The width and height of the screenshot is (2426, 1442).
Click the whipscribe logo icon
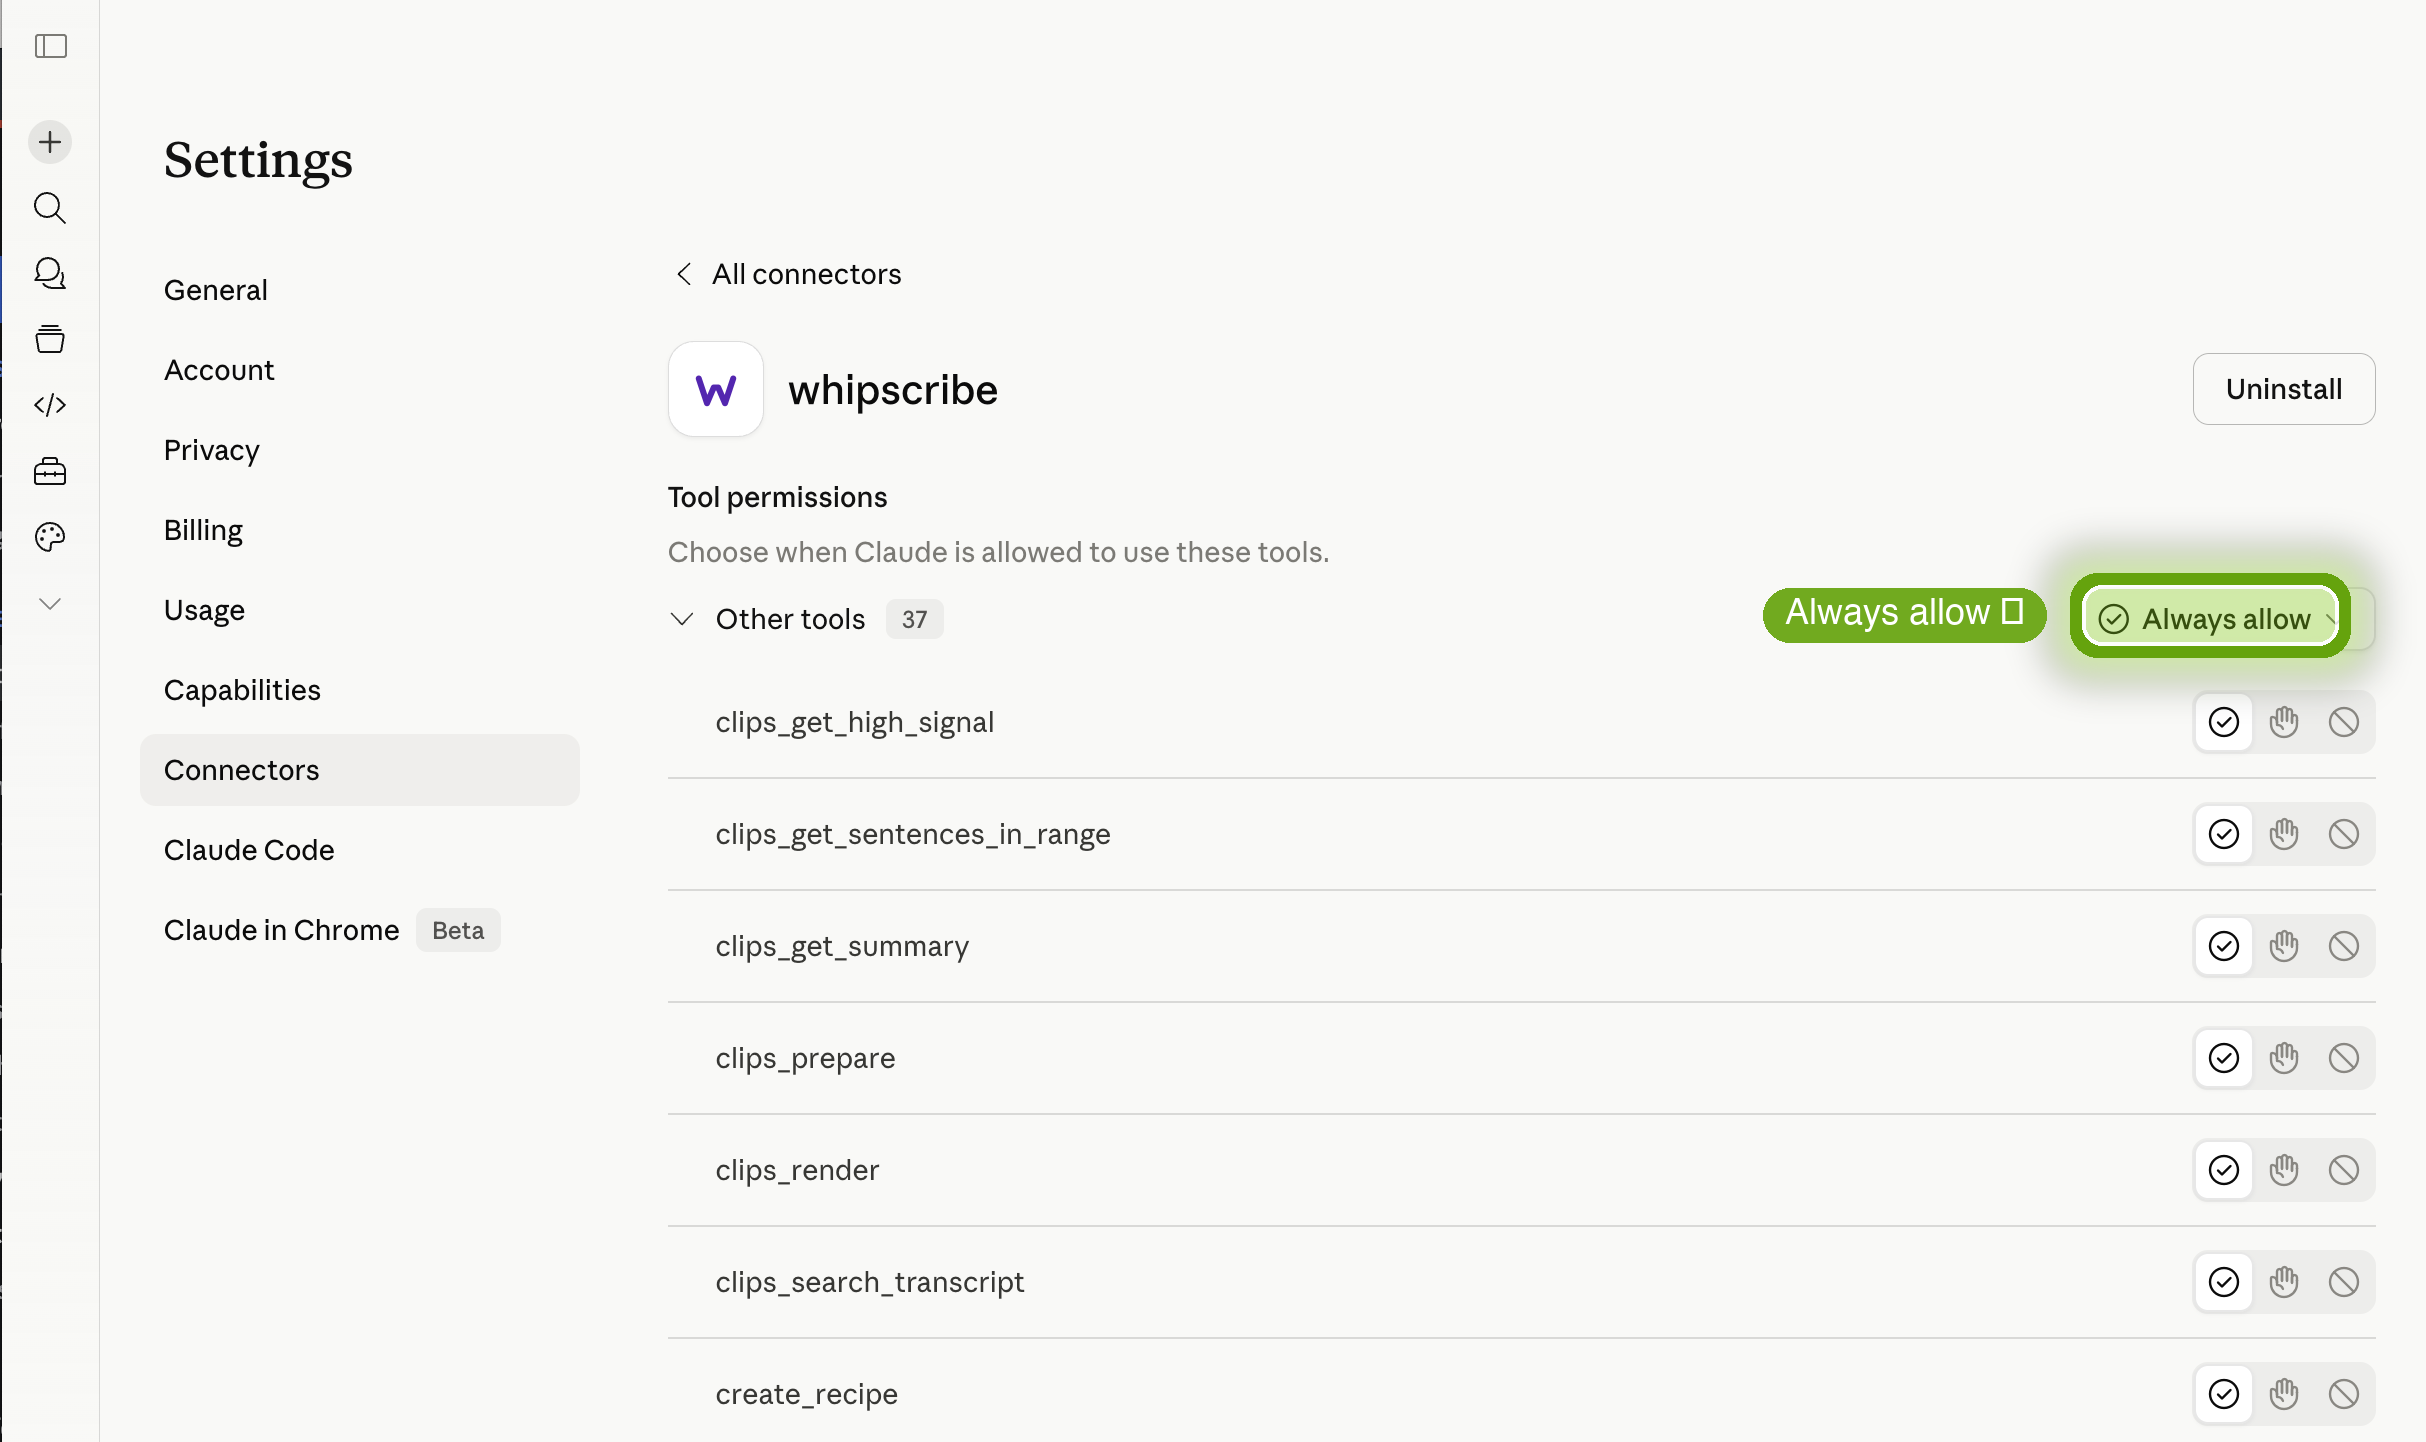coord(716,389)
